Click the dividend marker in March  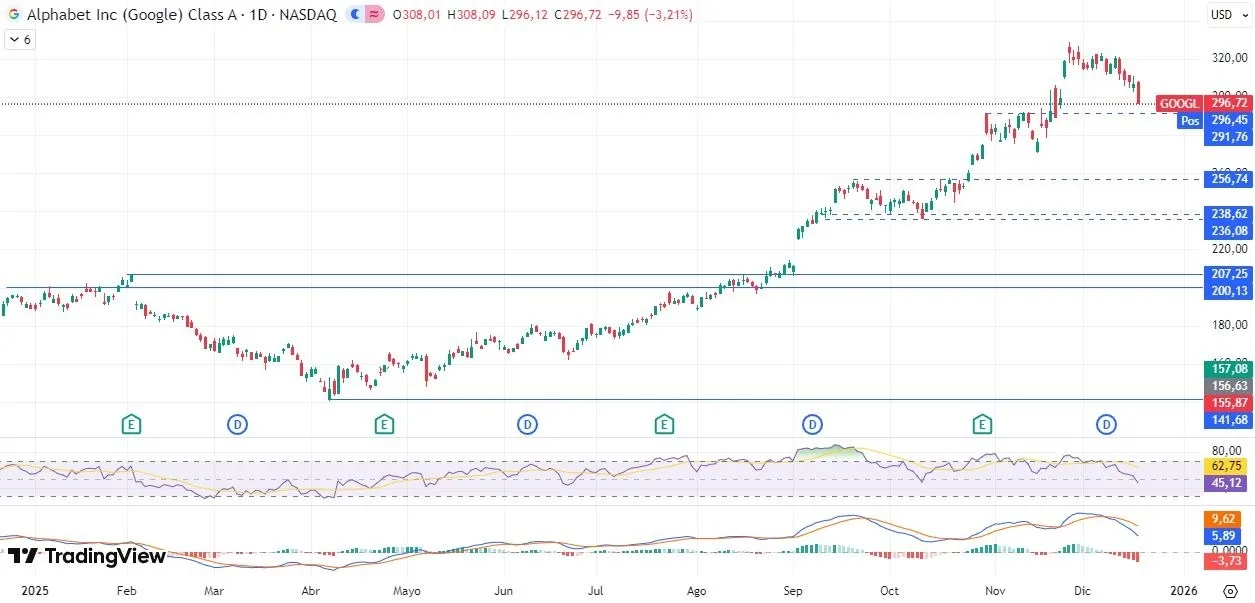tap(237, 425)
